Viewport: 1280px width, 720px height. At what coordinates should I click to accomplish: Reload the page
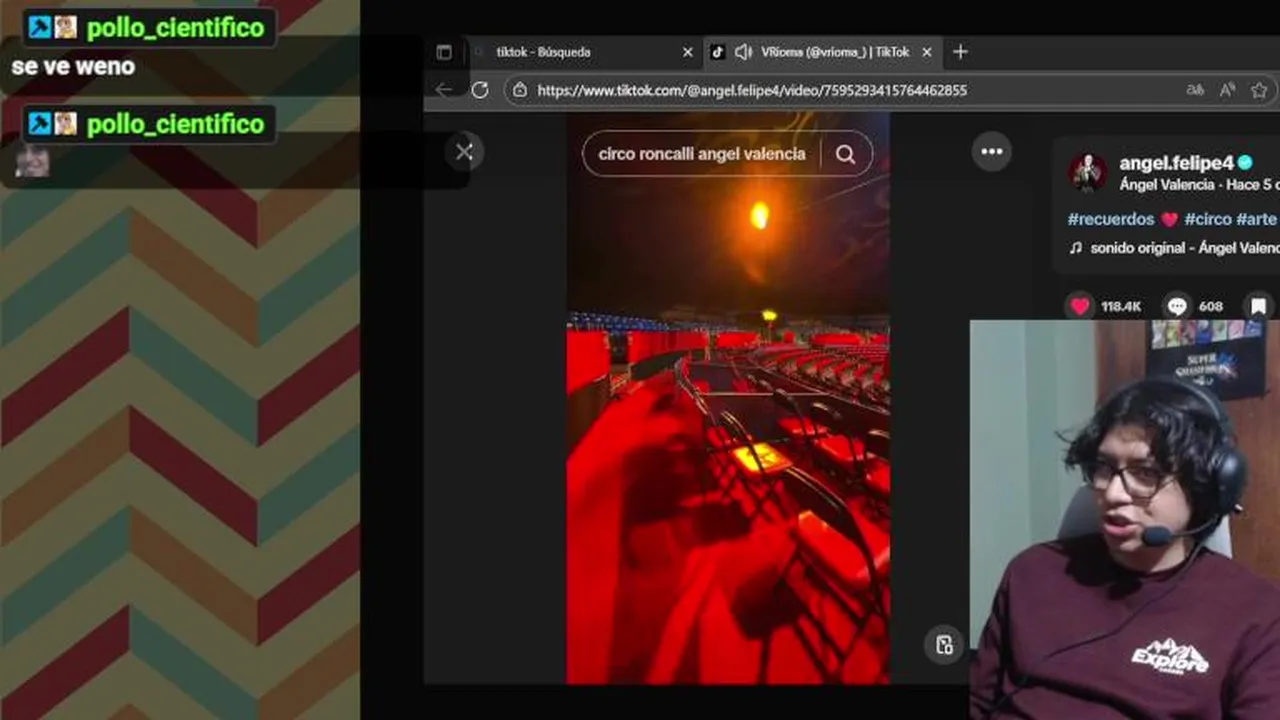[x=480, y=90]
